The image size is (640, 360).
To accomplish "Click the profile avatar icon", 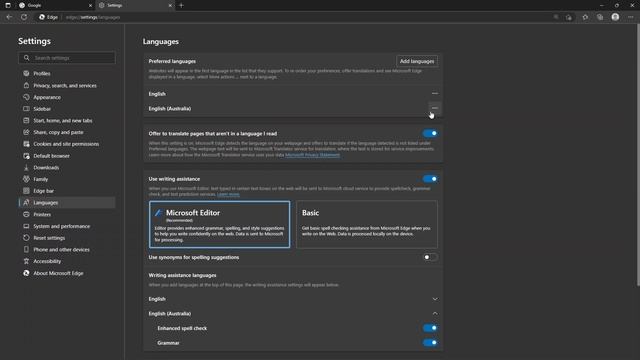I will 615,17.
